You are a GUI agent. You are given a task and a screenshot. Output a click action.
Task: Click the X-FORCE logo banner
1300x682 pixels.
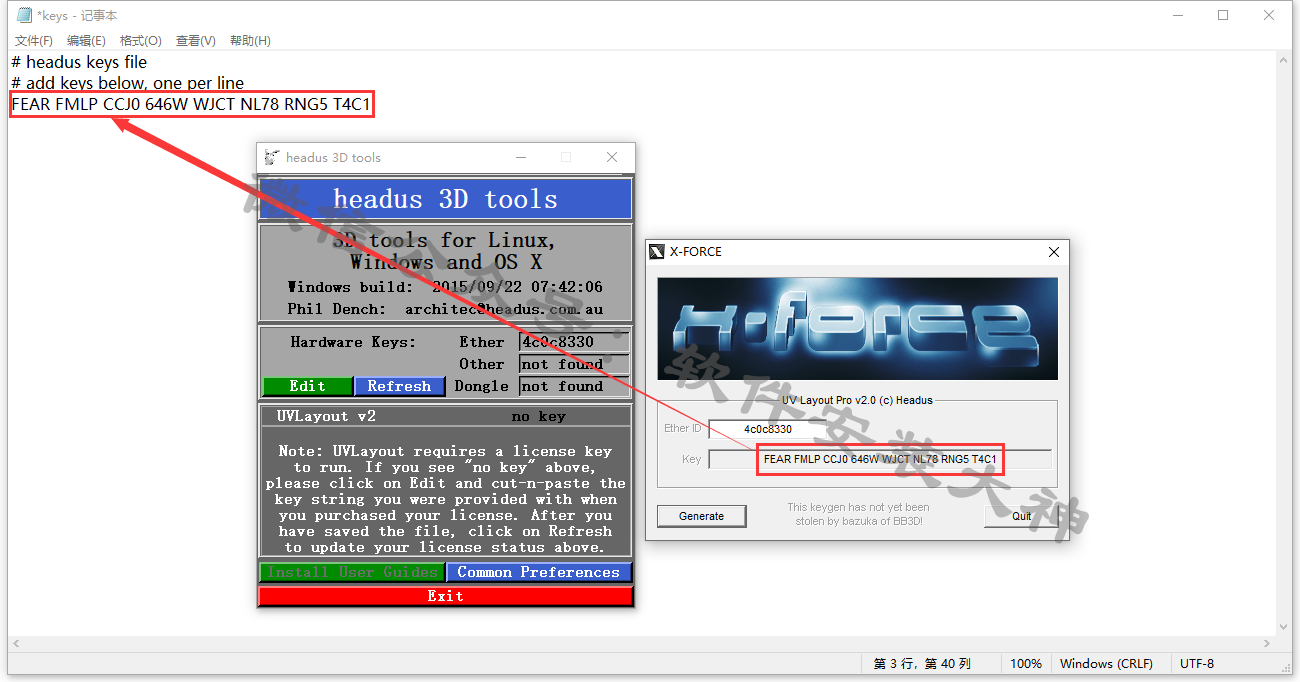click(x=857, y=328)
